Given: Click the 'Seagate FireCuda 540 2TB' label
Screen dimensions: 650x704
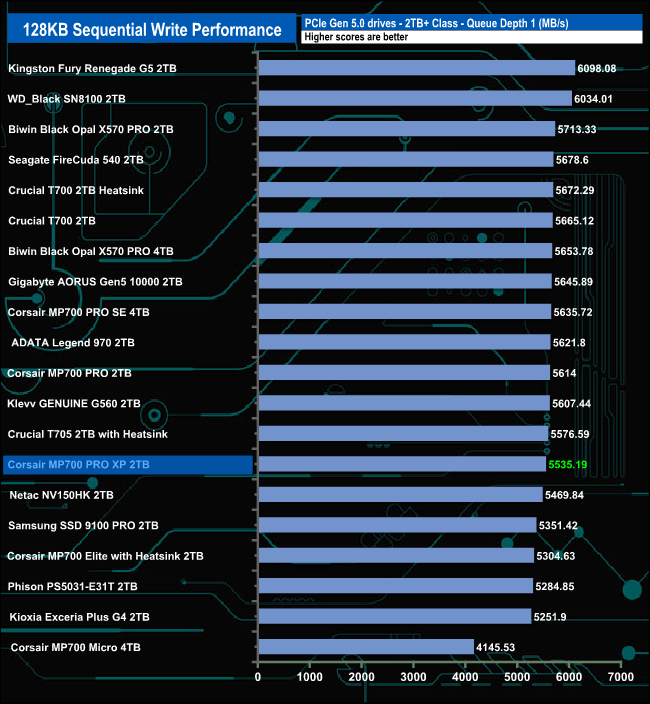Looking at the screenshot, I should tap(76, 160).
